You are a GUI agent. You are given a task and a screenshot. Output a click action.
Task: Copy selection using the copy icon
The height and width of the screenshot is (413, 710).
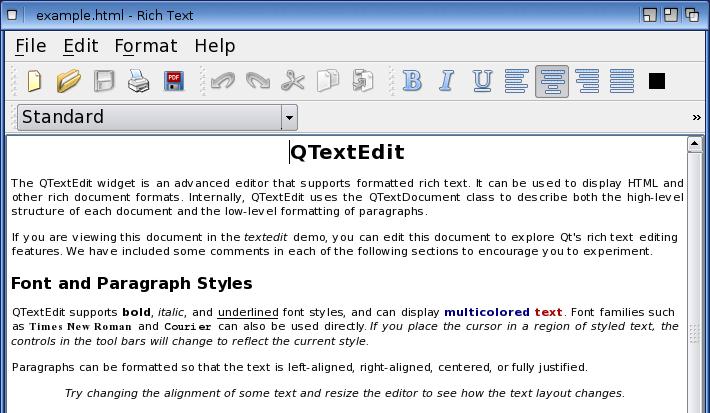[x=328, y=82]
